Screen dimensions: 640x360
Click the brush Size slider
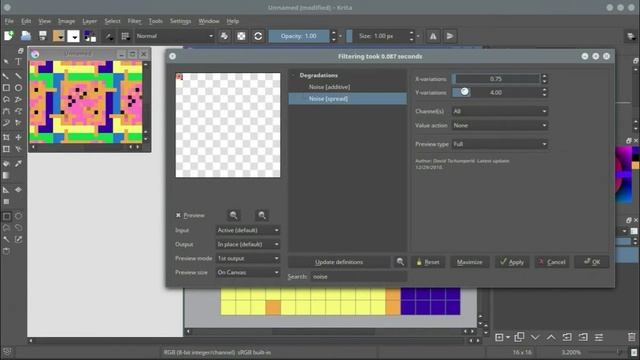click(377, 36)
